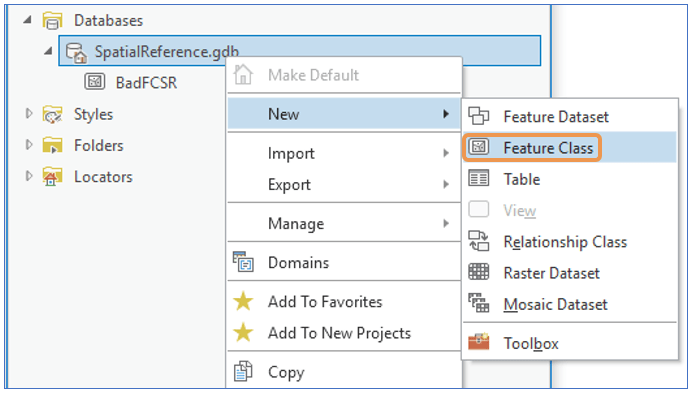The height and width of the screenshot is (394, 692).
Task: Select the Databases tree label
Action: (109, 20)
